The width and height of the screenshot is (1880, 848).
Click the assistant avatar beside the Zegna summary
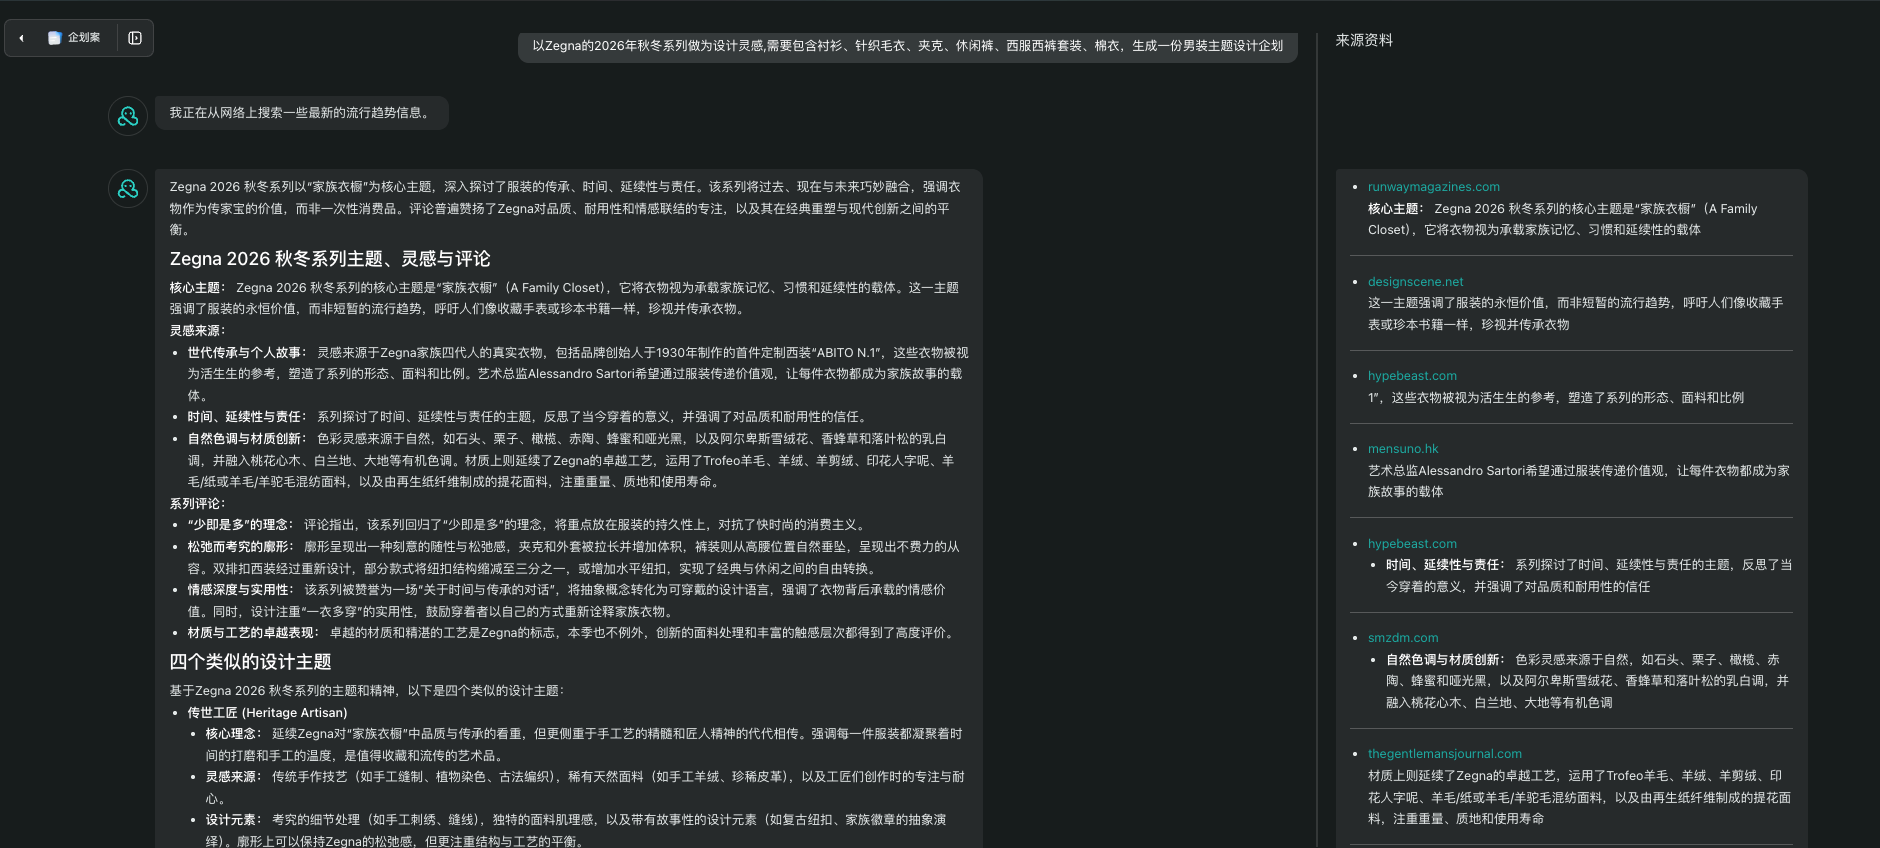tap(128, 188)
